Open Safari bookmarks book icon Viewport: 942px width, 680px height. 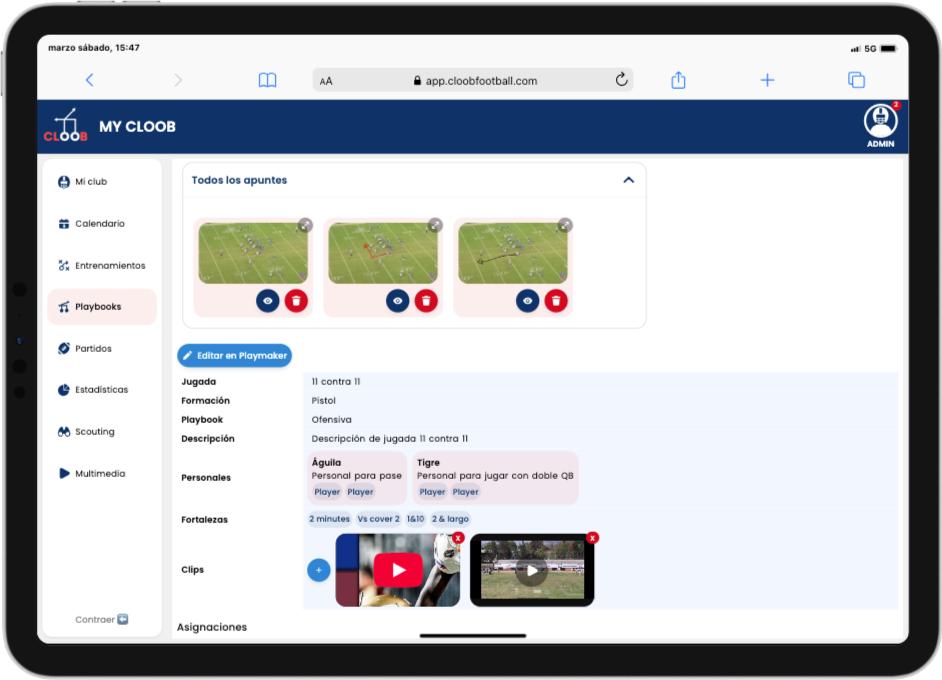click(267, 80)
